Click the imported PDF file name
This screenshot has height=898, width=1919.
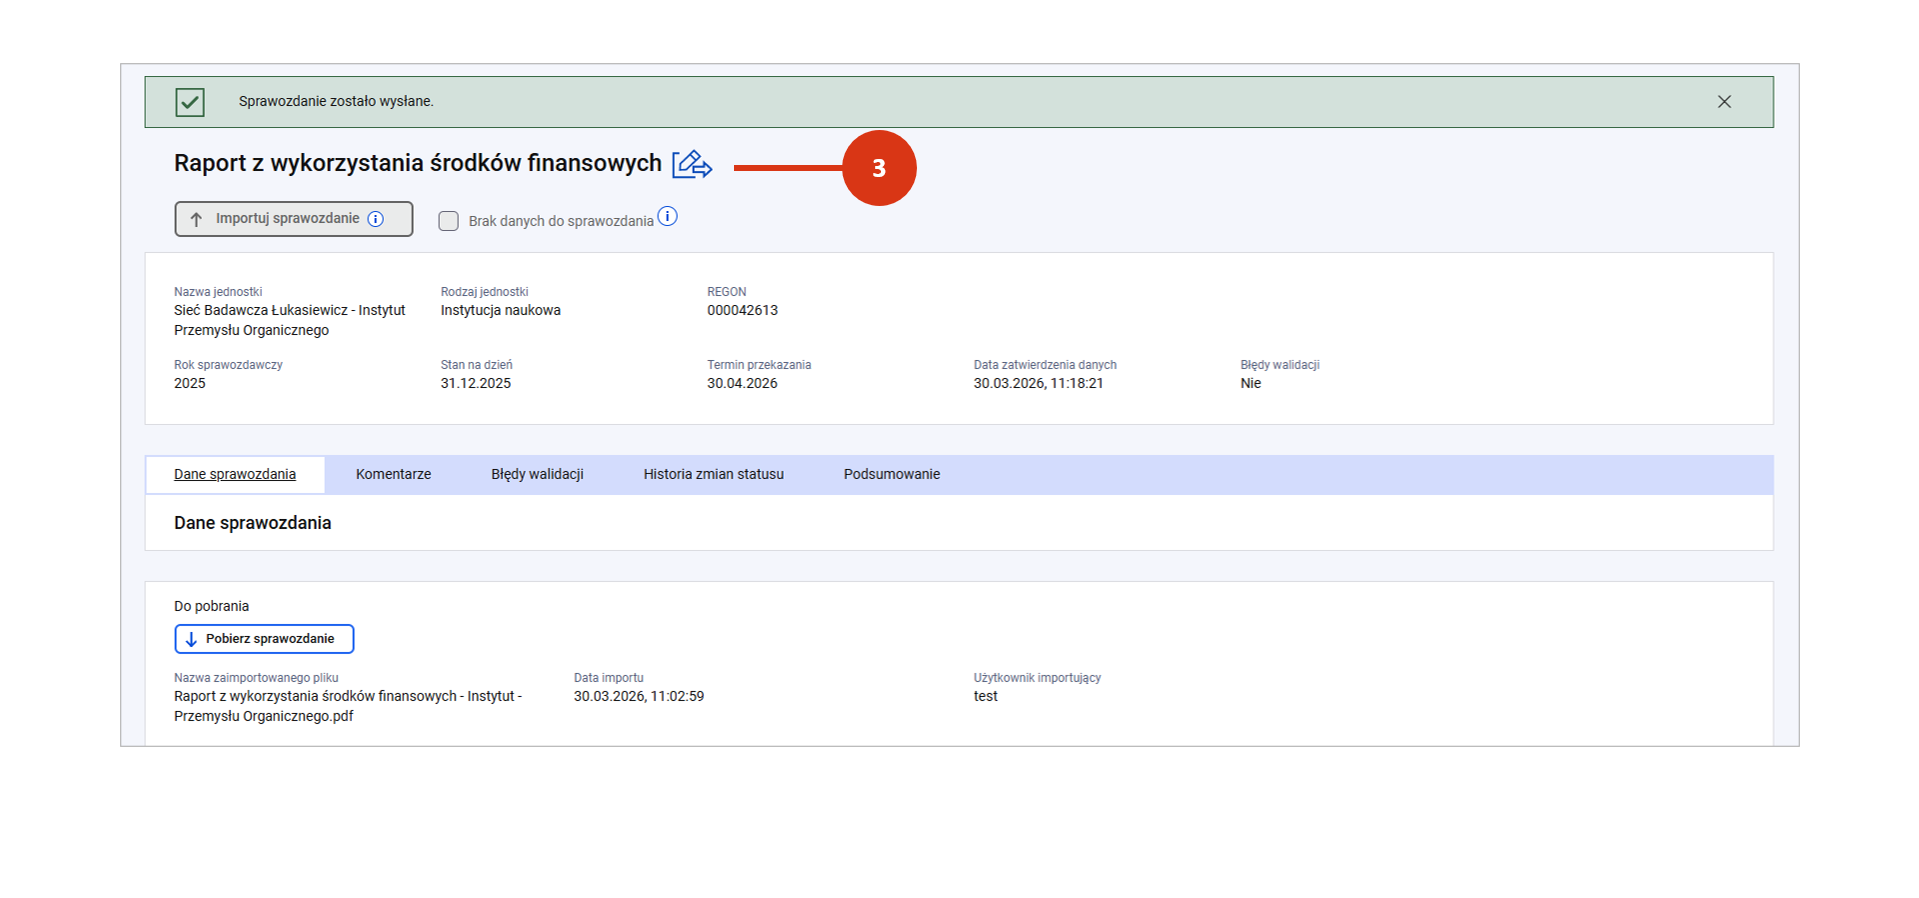tap(347, 706)
